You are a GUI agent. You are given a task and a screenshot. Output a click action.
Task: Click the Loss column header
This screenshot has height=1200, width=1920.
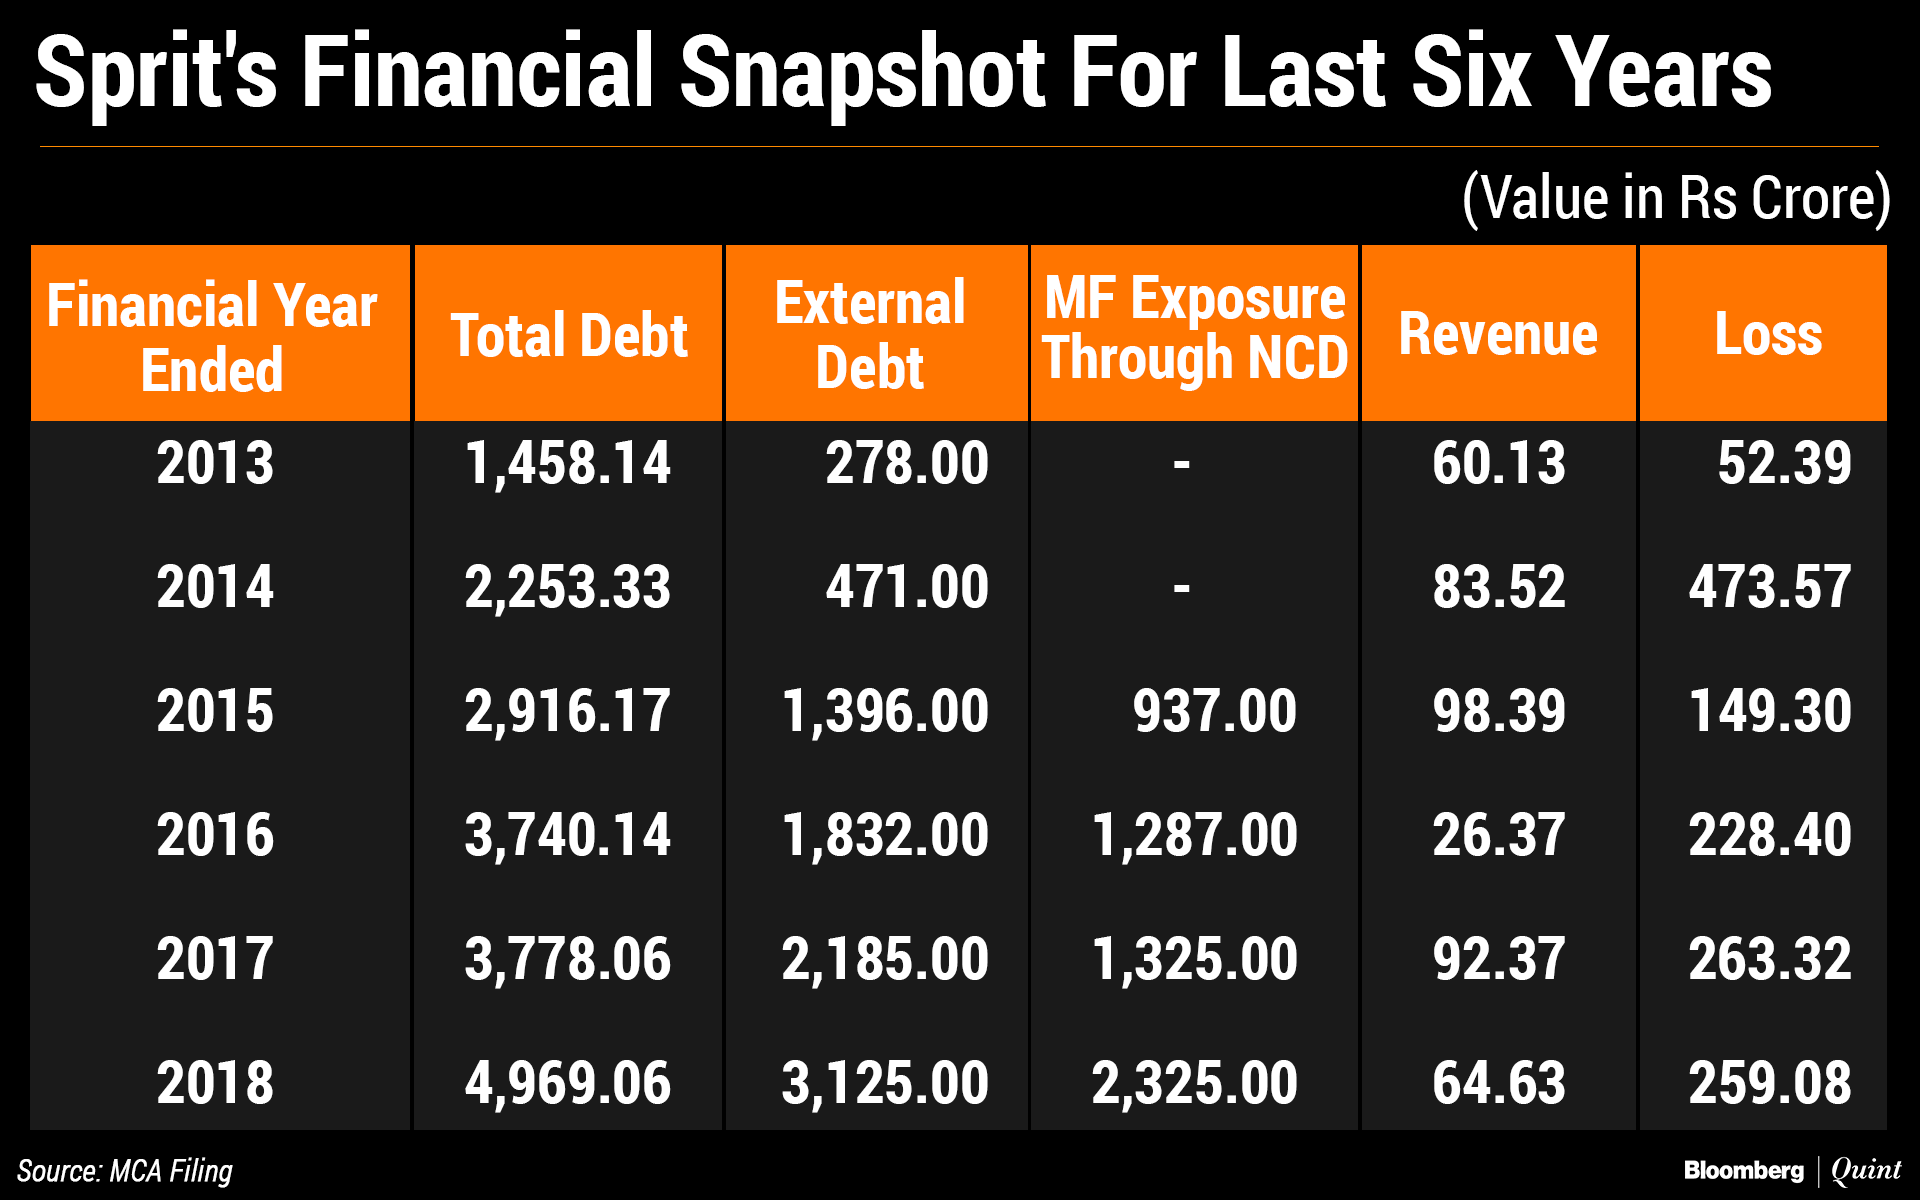1768,335
